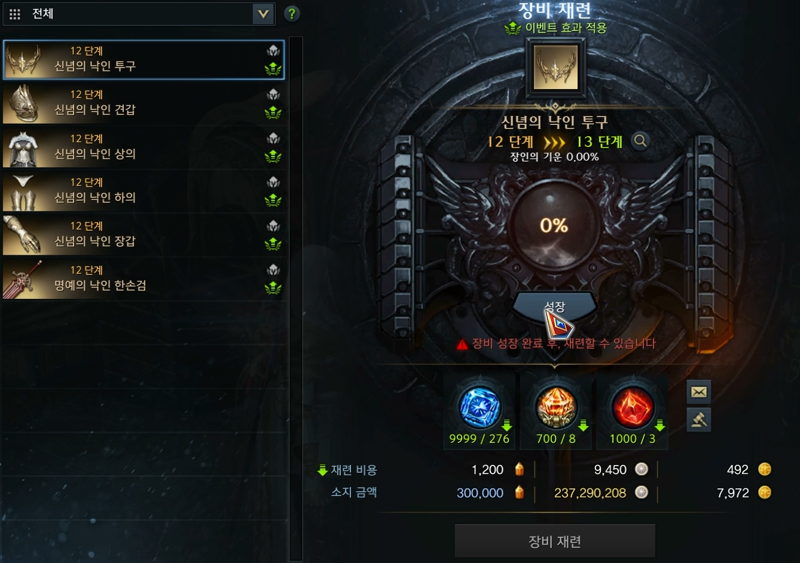Select 명예의 낙인 한손검 weapon entry
Screen dimensions: 800x563
point(143,279)
